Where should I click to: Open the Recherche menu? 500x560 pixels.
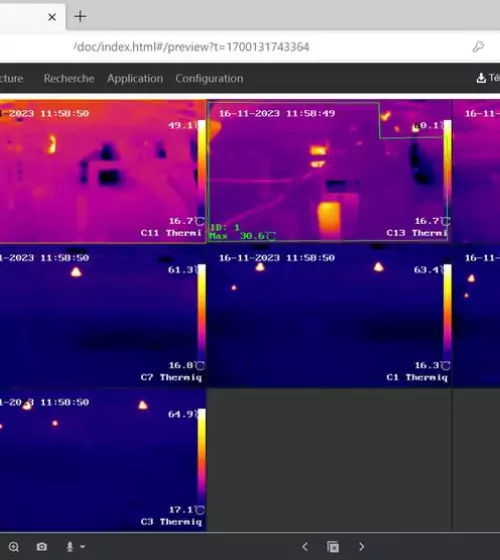(x=69, y=78)
